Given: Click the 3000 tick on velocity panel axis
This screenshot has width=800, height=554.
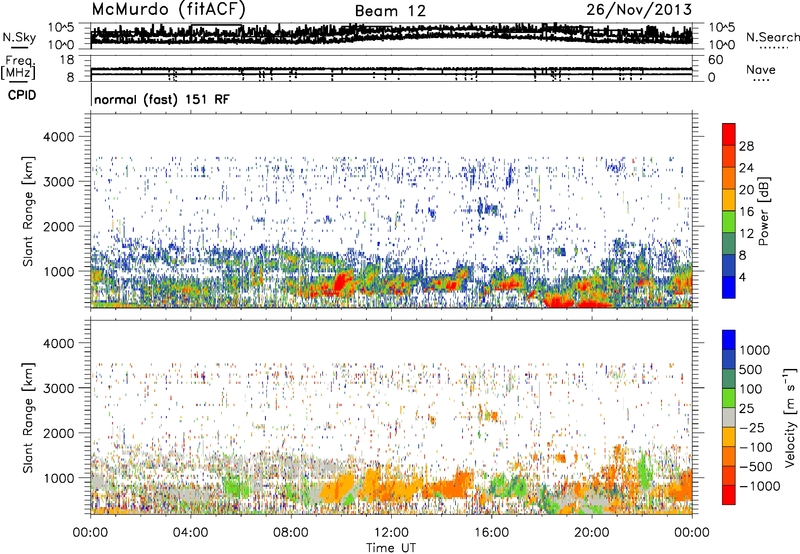Looking at the screenshot, I should [58, 388].
